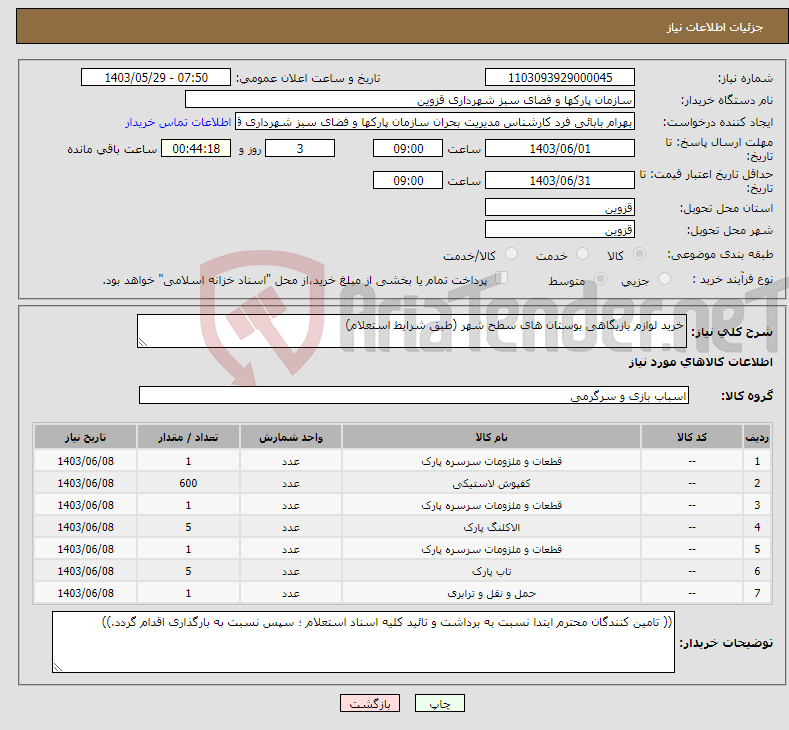Screen dimensions: 789x730
Task: Click the الاکلنگ پارک item name
Action: coord(491,527)
